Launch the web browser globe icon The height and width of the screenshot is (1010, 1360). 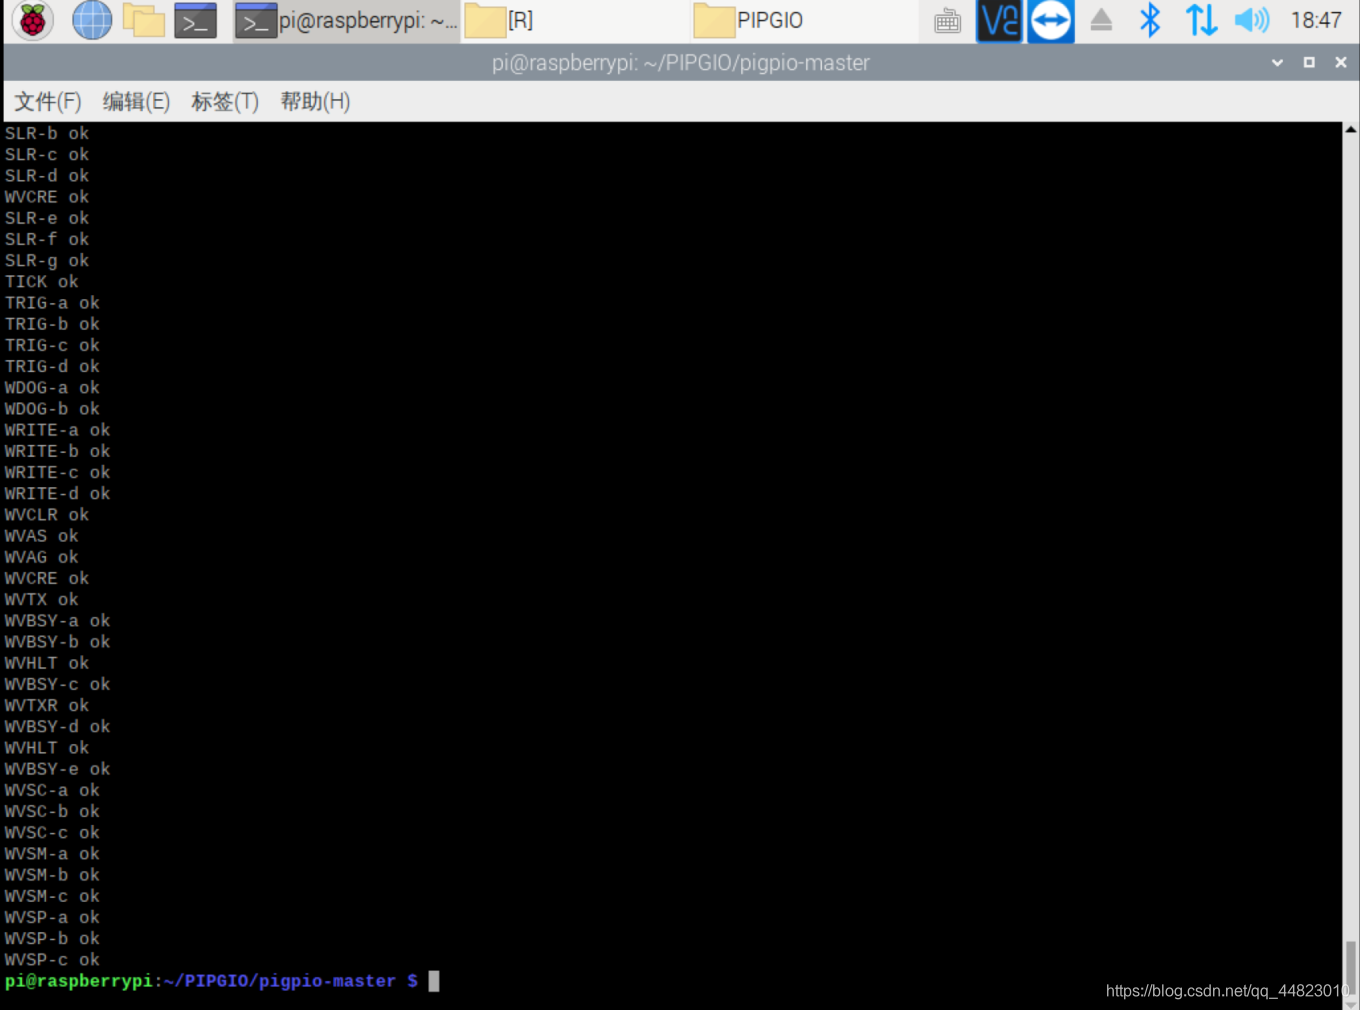pyautogui.click(x=92, y=20)
